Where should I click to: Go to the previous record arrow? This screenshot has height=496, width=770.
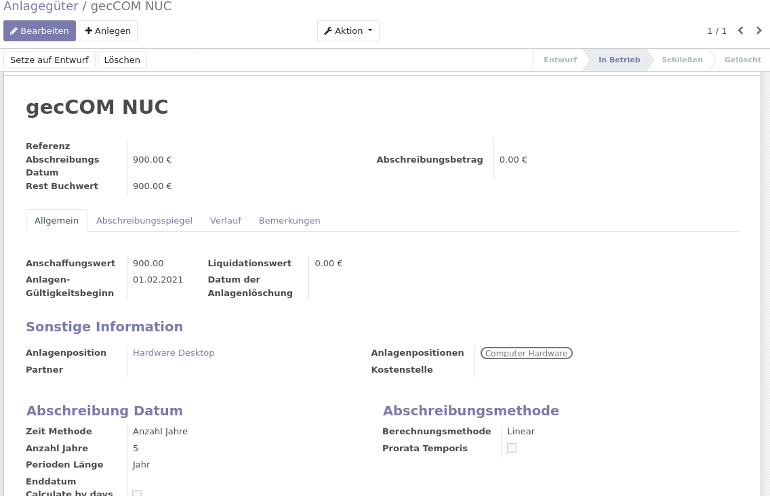pos(741,31)
